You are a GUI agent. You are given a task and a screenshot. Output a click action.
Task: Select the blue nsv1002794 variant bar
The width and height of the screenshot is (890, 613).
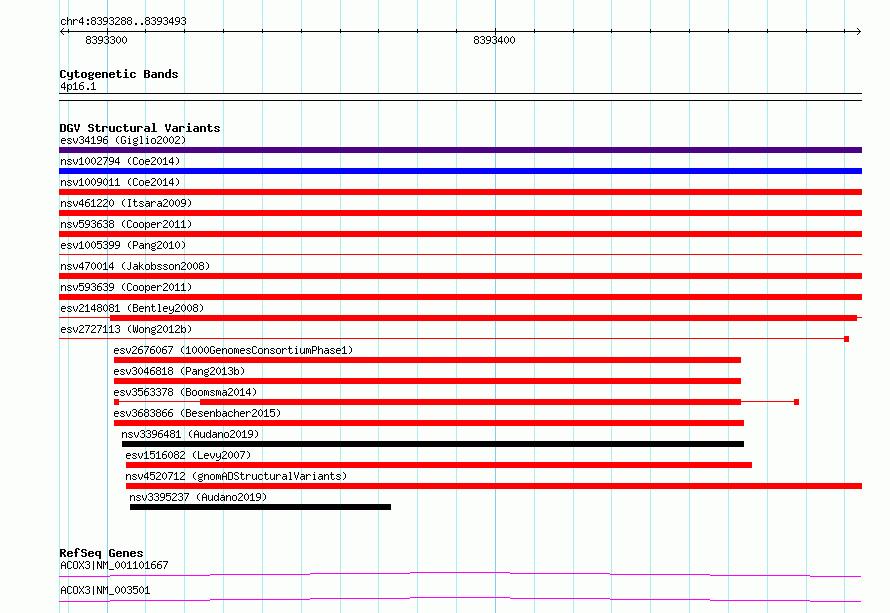click(x=460, y=171)
